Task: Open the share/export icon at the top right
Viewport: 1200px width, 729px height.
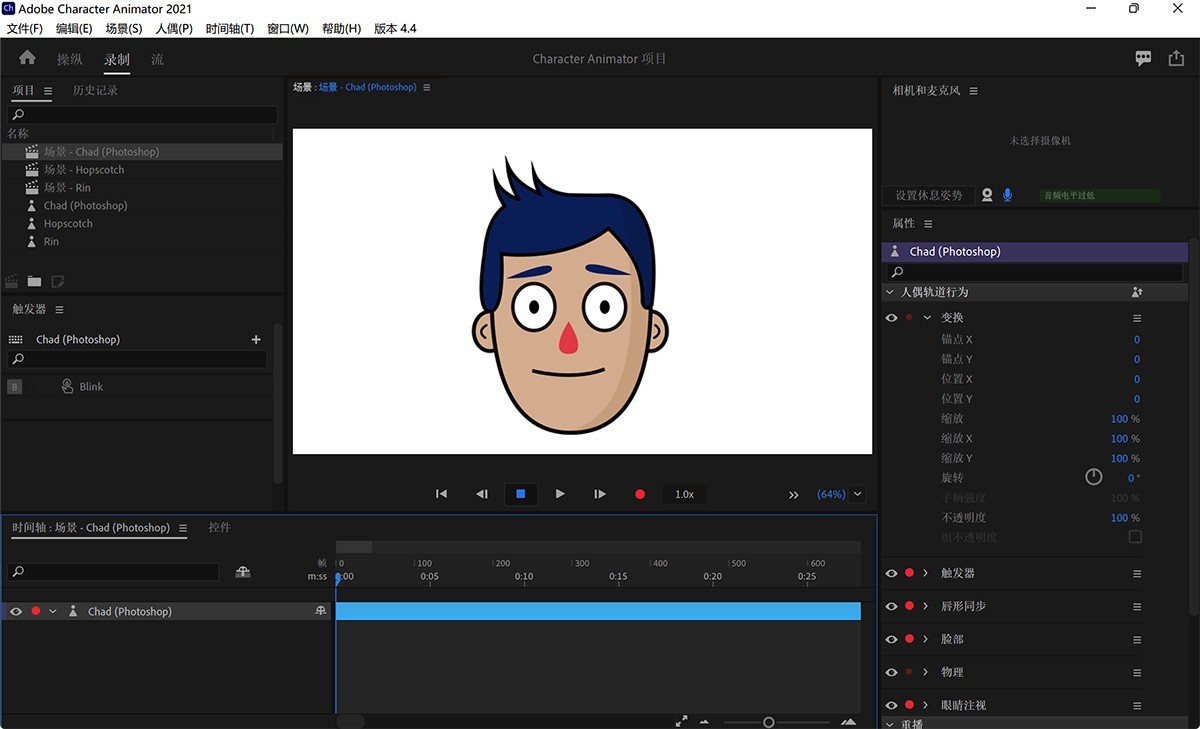Action: tap(1176, 59)
